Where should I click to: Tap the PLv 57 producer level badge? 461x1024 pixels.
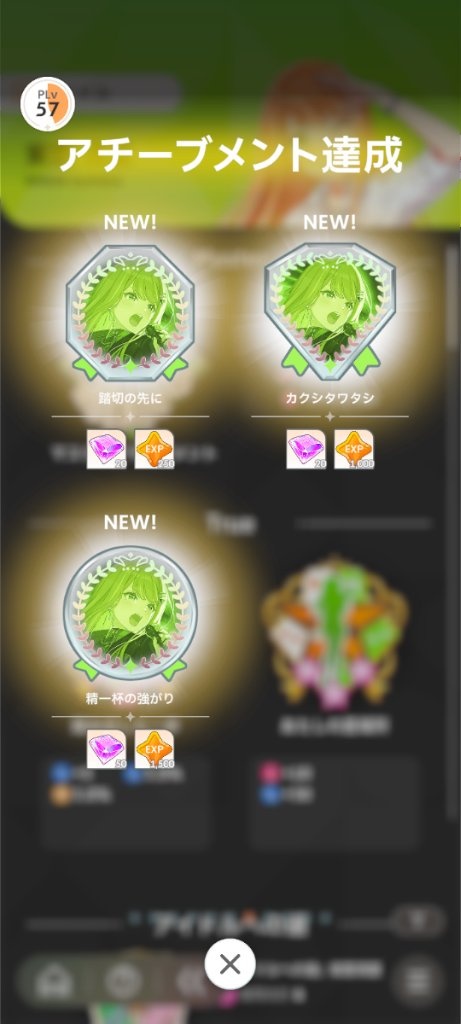47,104
